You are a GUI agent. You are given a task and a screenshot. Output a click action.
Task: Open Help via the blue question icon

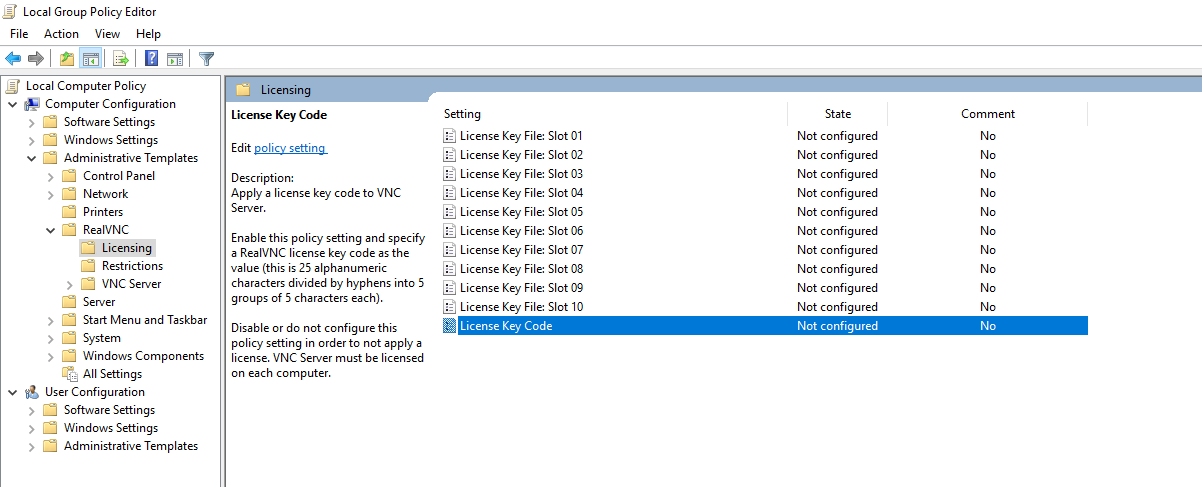pyautogui.click(x=152, y=59)
